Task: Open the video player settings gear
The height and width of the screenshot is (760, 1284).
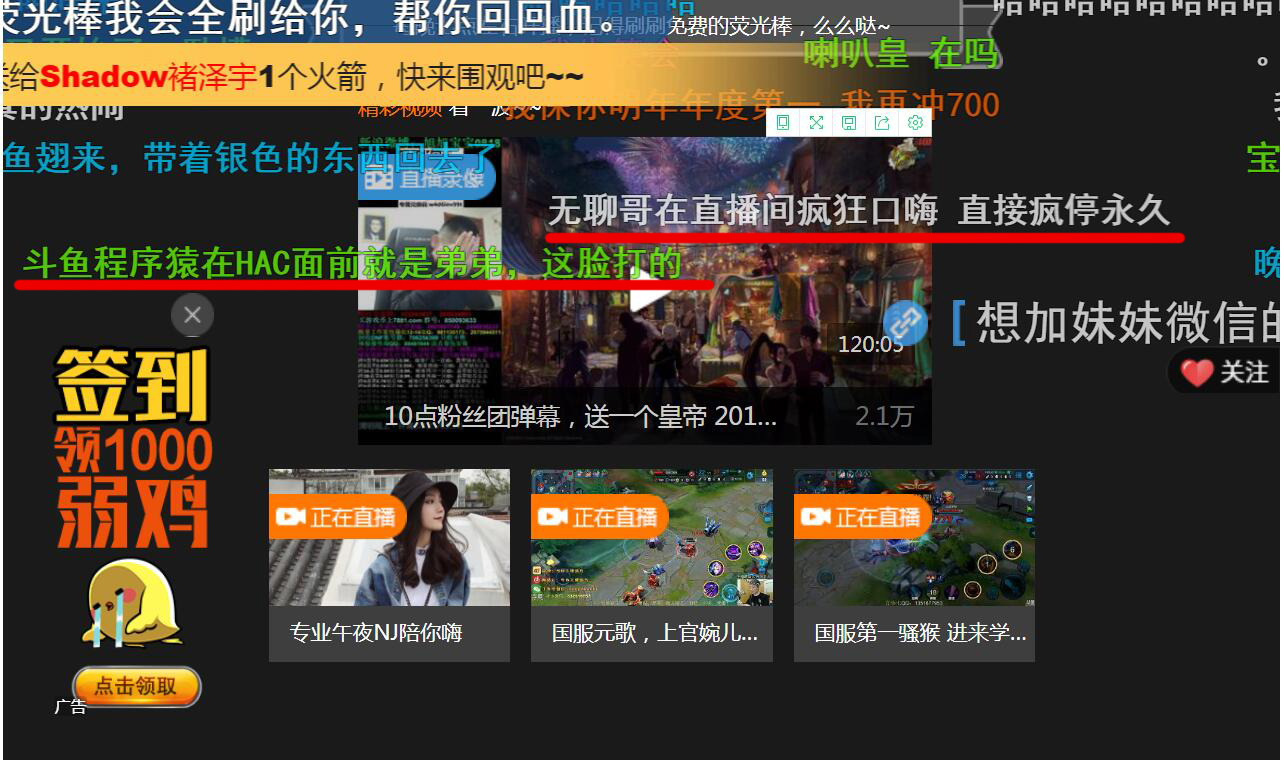Action: pos(914,123)
